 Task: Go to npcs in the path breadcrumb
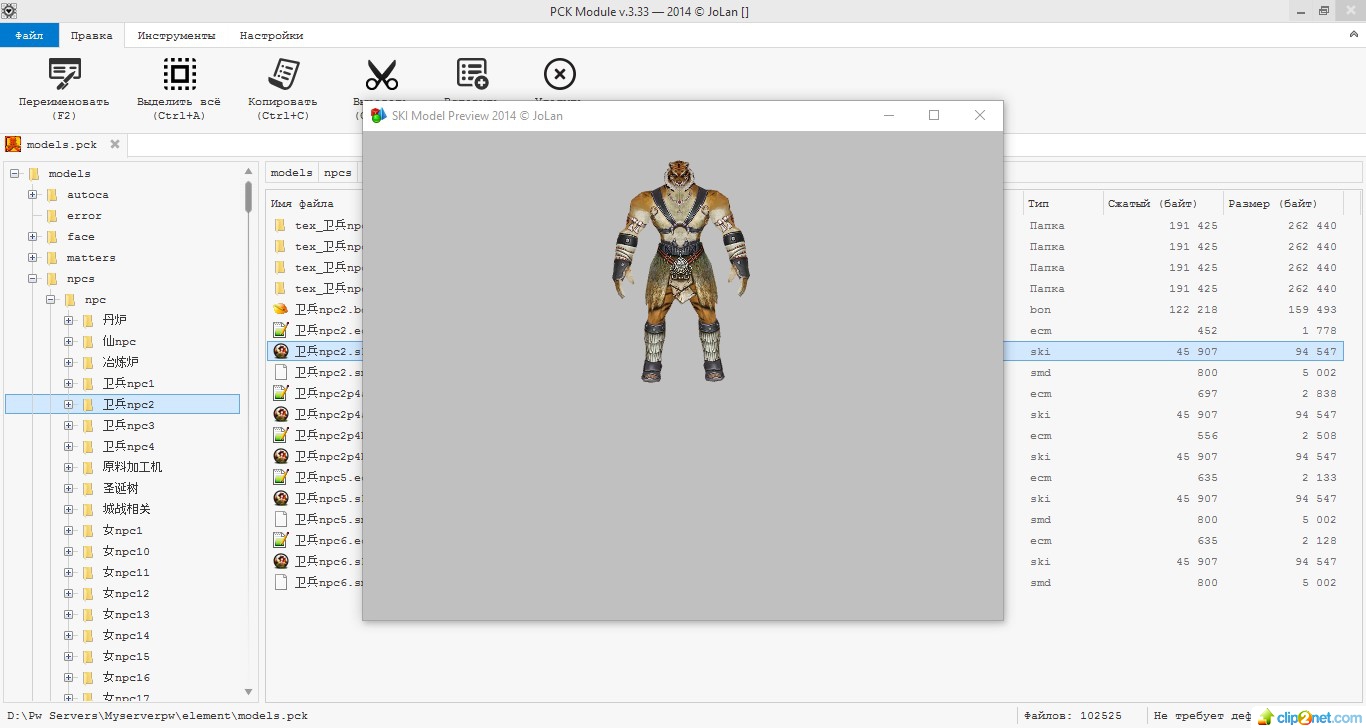pos(338,173)
